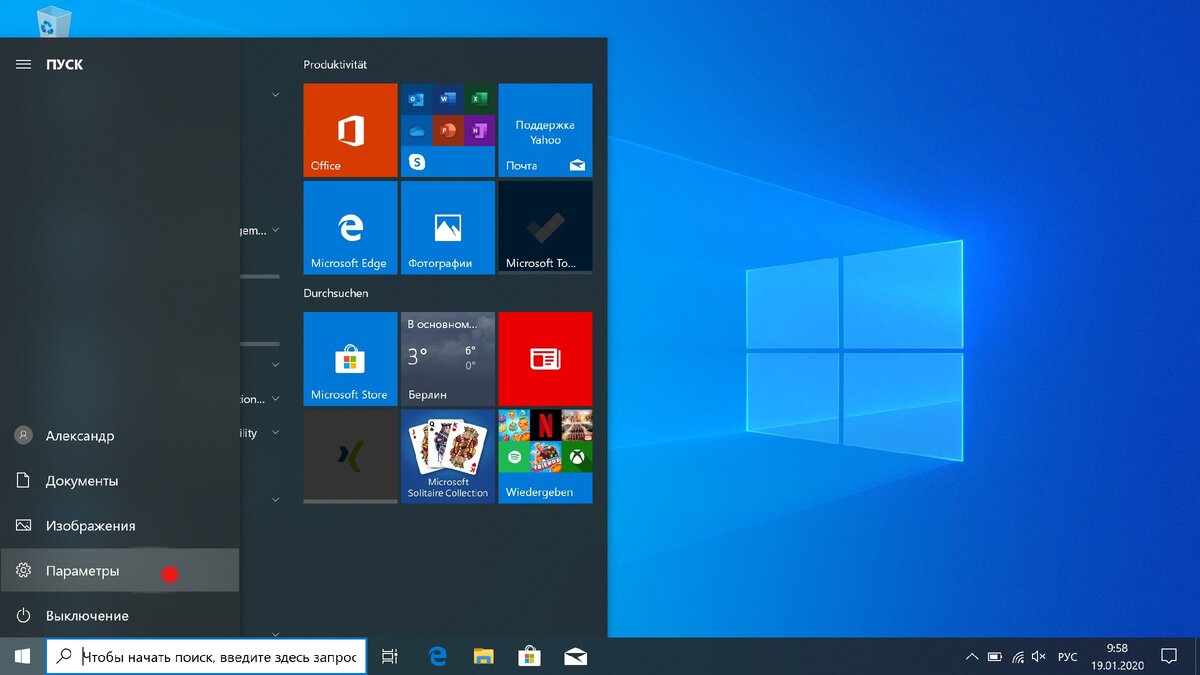Open the Microsoft Store tile
Image resolution: width=1200 pixels, height=675 pixels.
coord(350,359)
